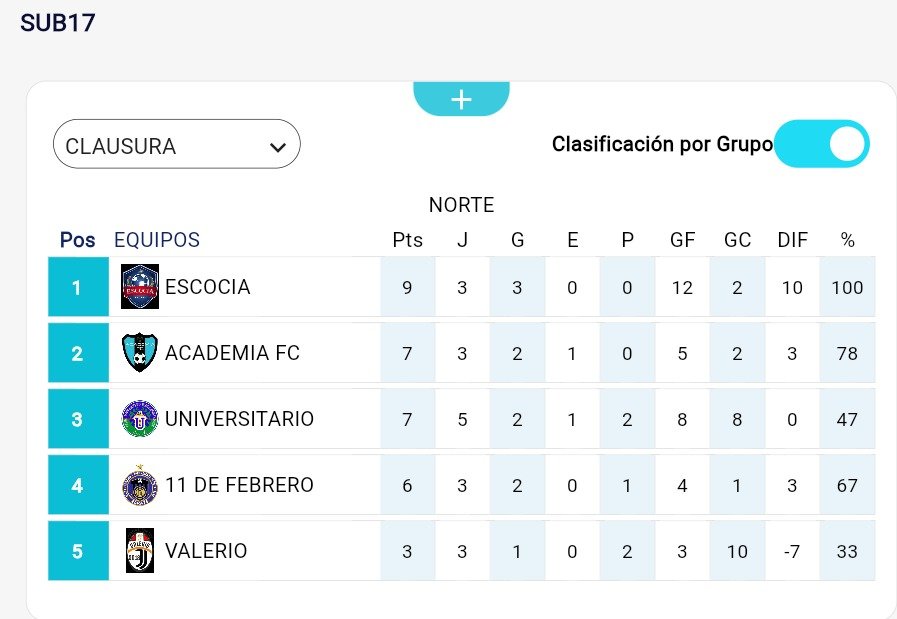Click the 11 de Febrero team crest icon
Screen dimensions: 897x619
tap(140, 485)
